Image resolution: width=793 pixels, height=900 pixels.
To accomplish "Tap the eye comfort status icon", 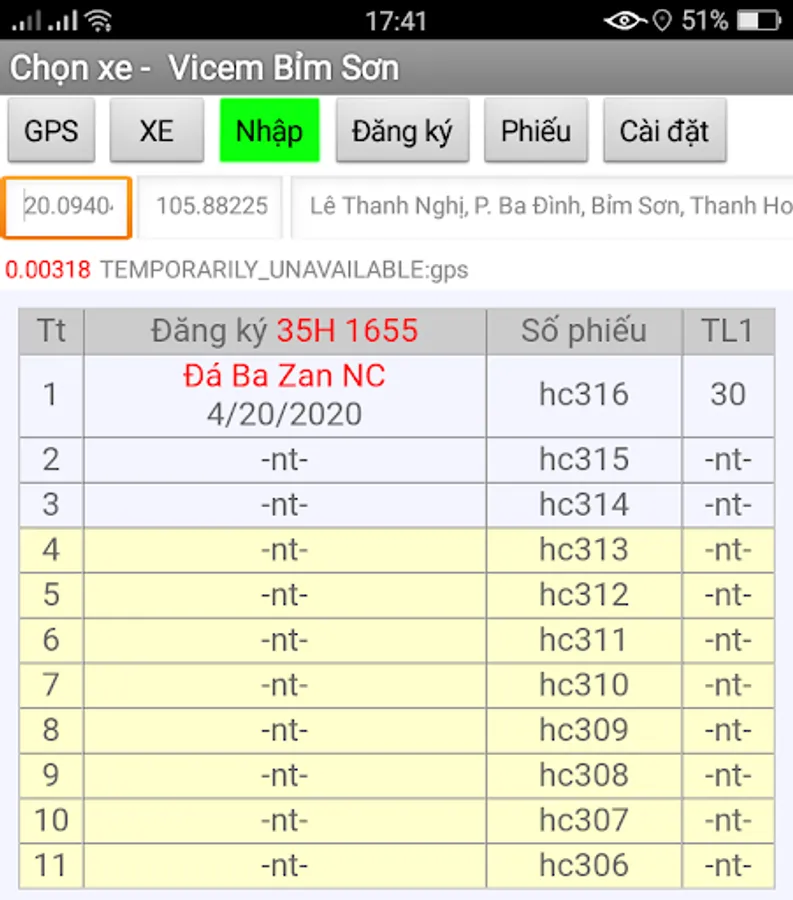I will [x=625, y=21].
